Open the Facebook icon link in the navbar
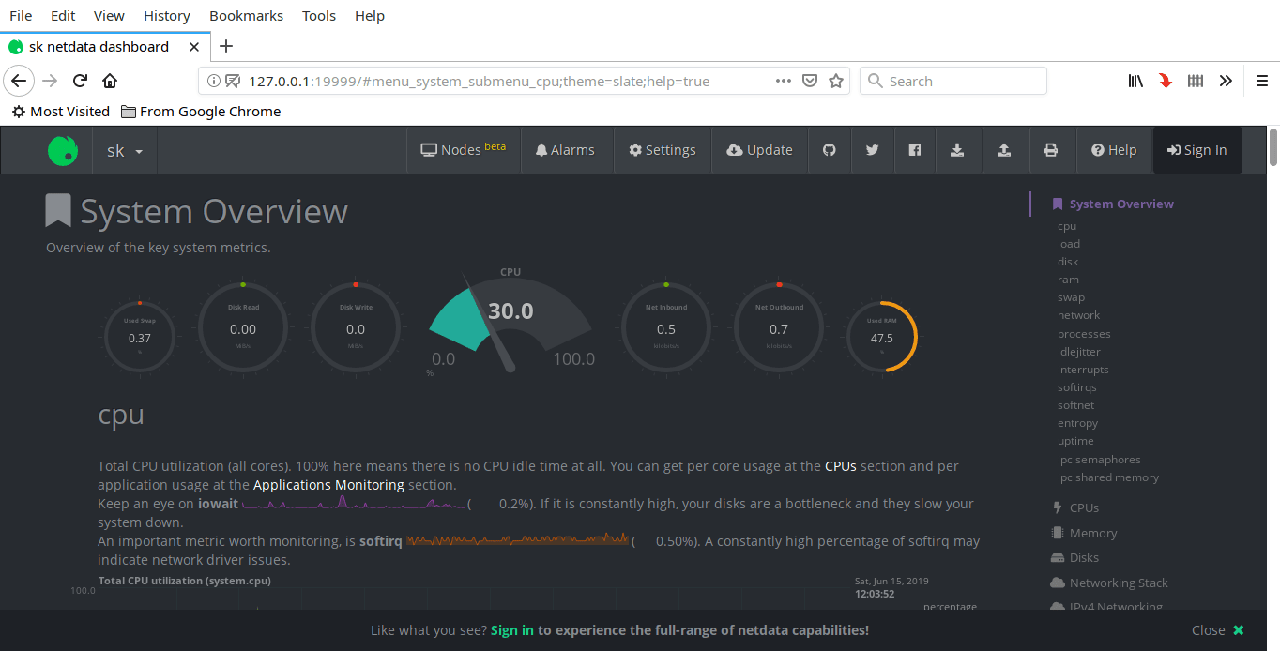 [914, 150]
